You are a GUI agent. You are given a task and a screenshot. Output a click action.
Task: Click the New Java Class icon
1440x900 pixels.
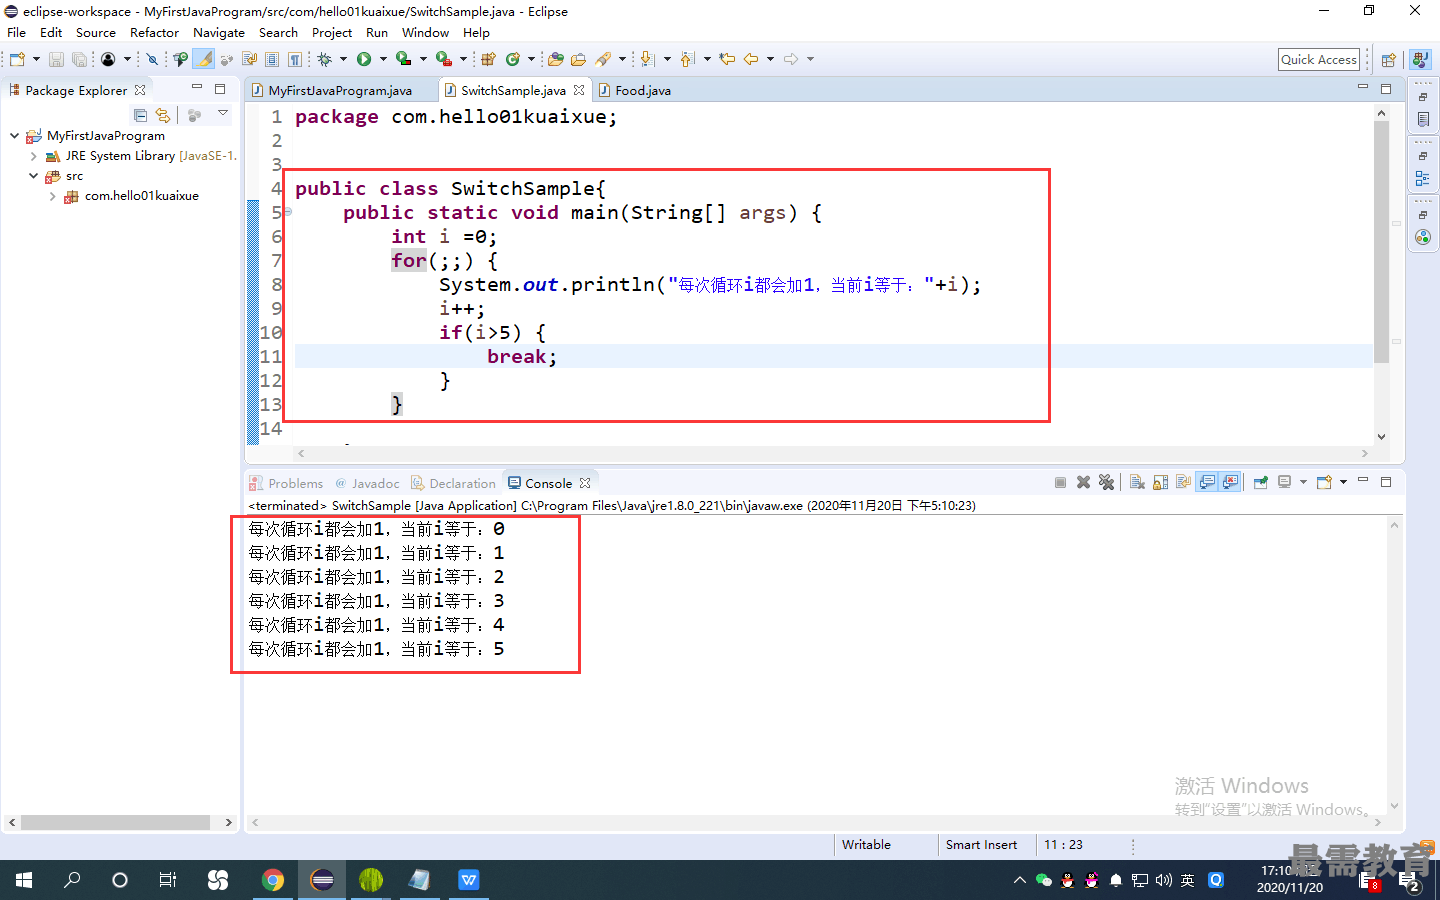click(x=513, y=59)
